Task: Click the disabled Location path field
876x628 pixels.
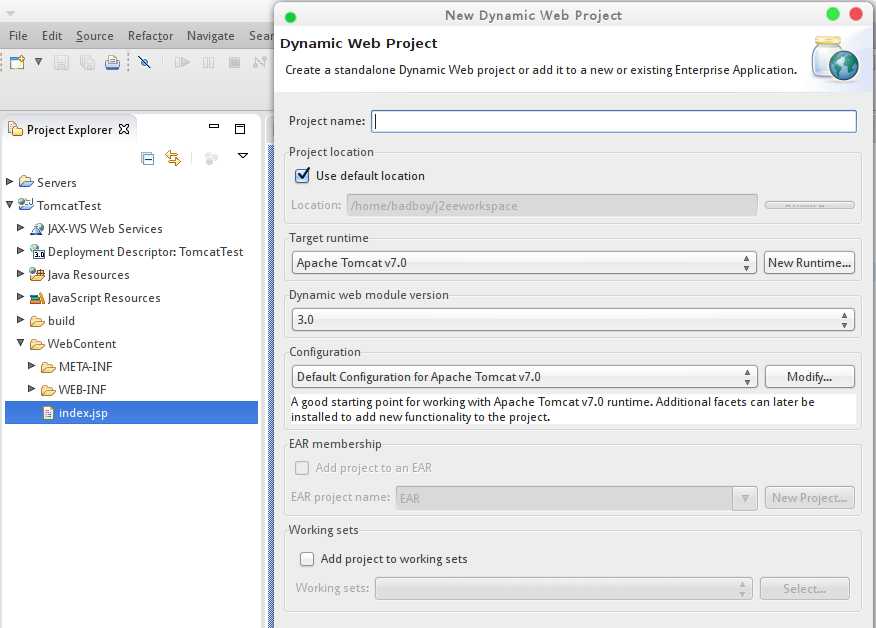Action: click(x=552, y=205)
